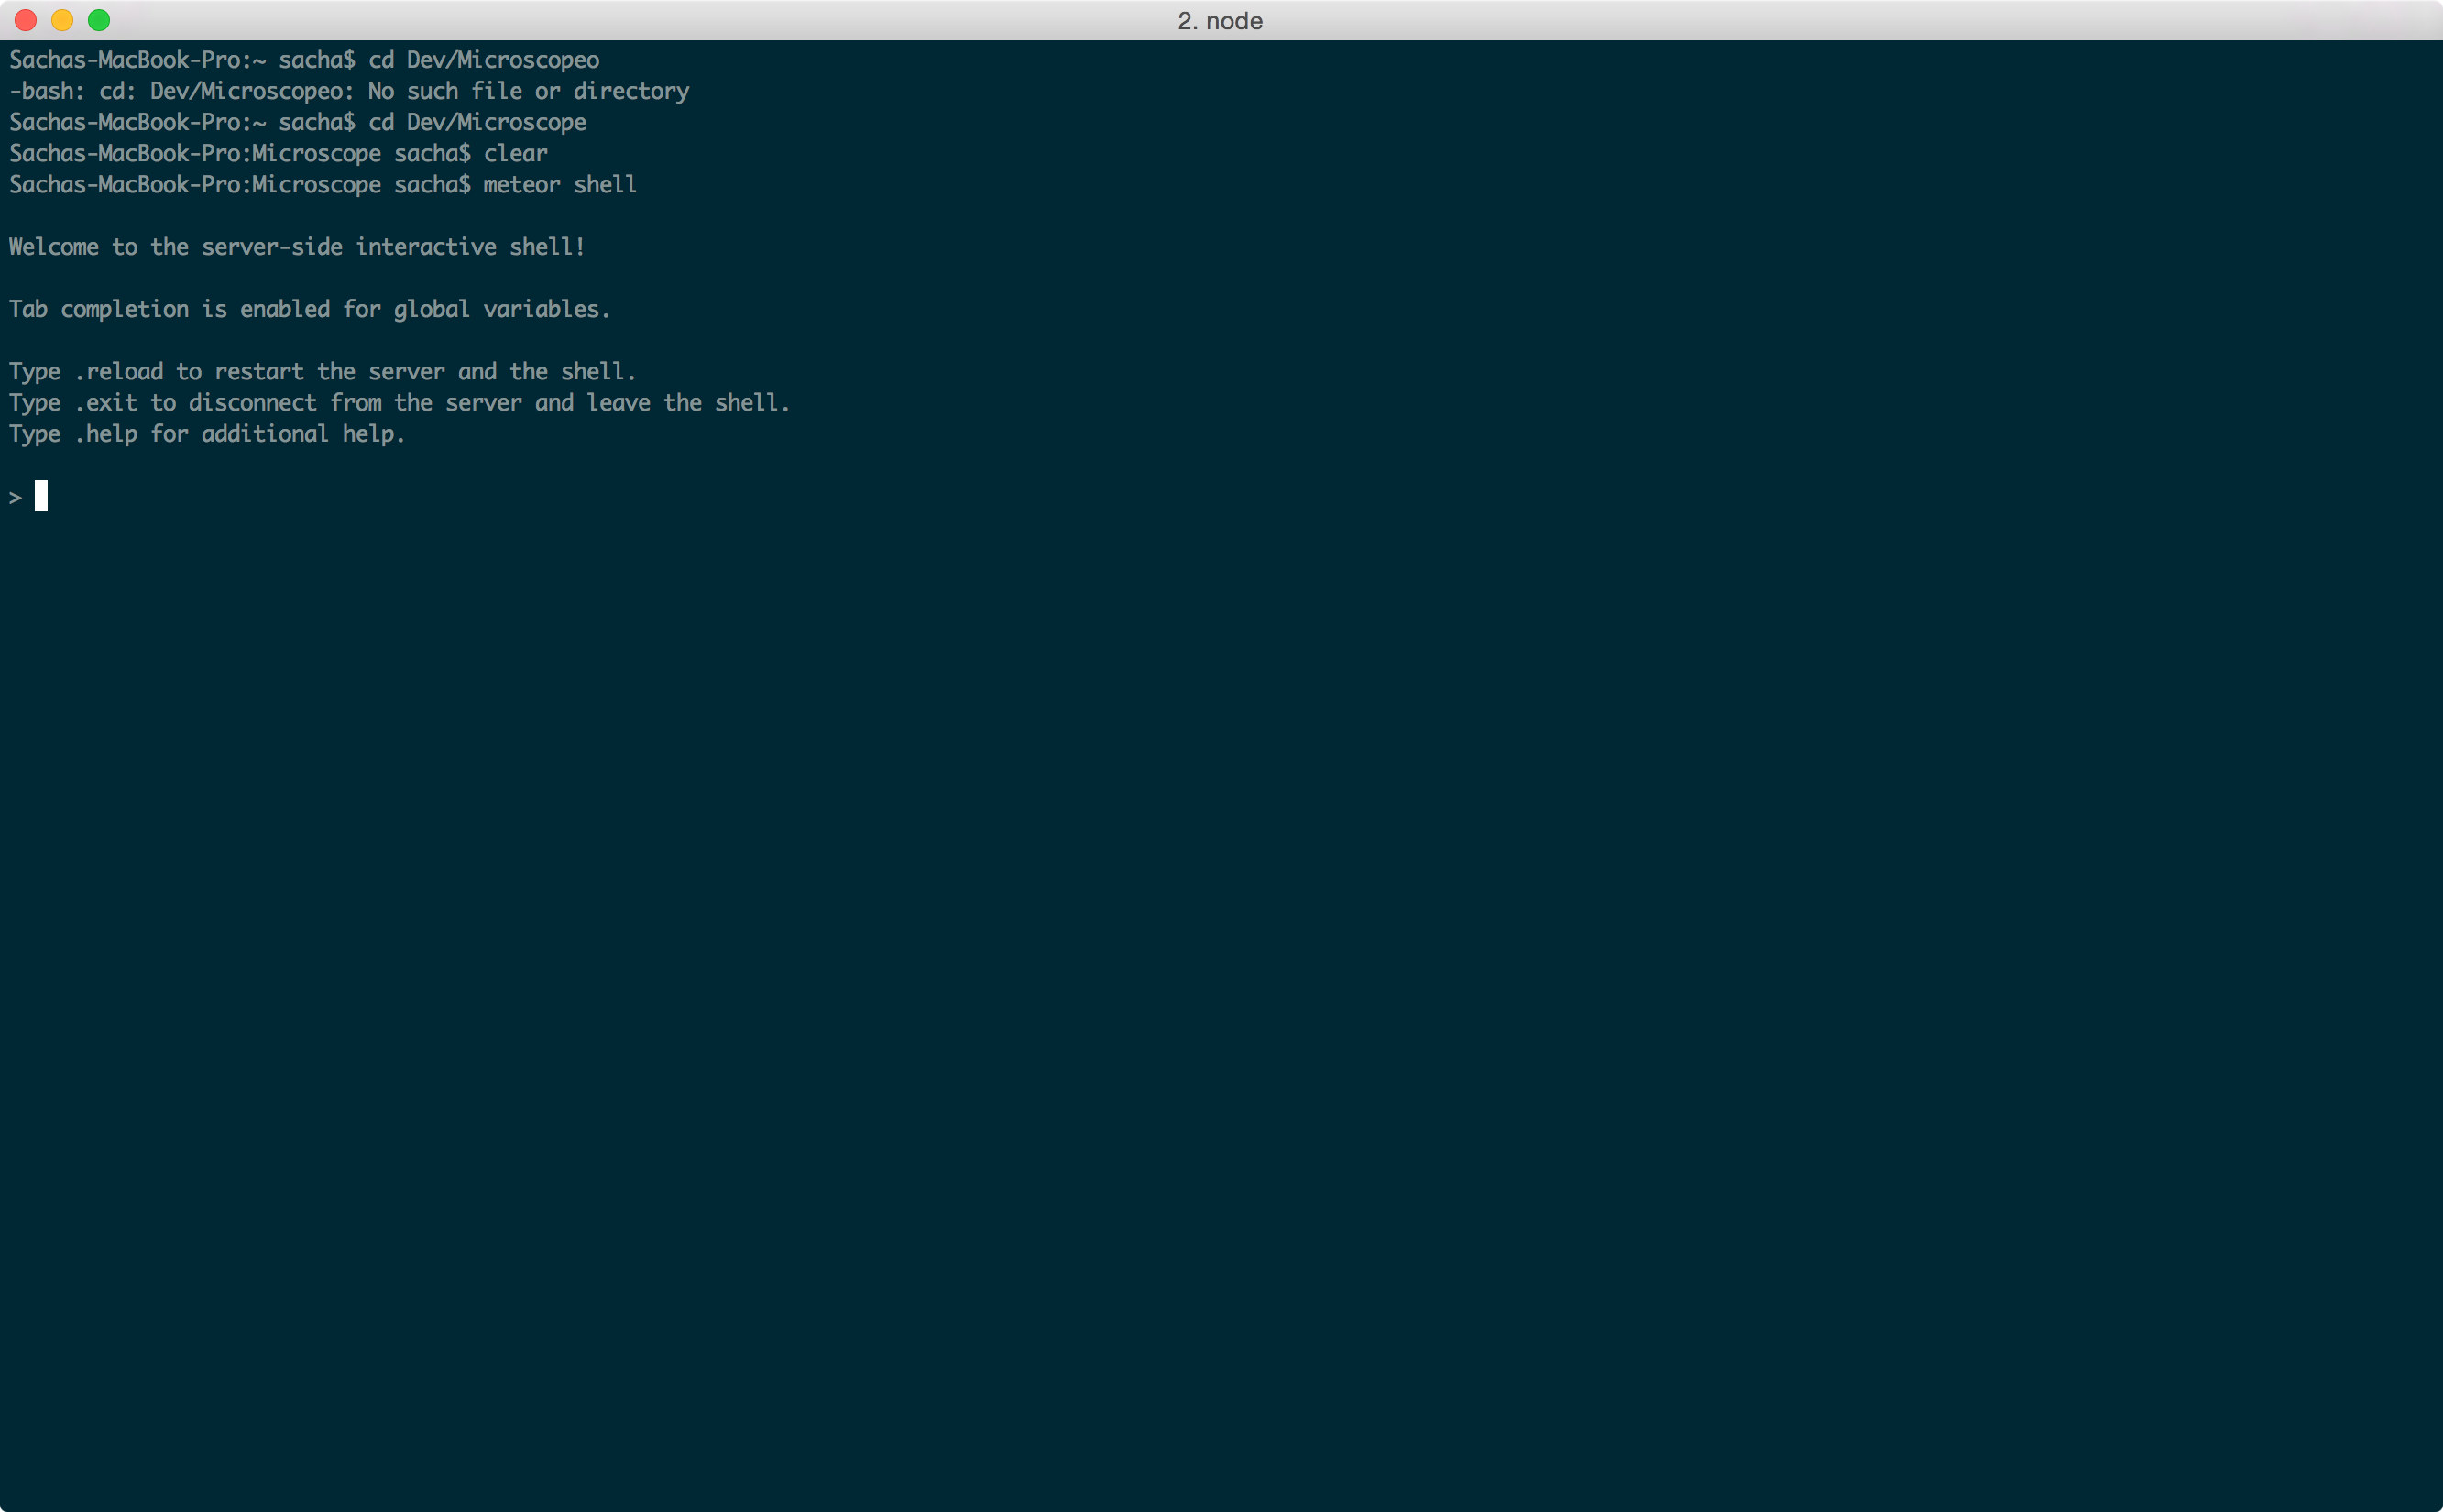This screenshot has width=2443, height=1512.
Task: Click 'additional help.' at end of help line
Action: coord(303,434)
